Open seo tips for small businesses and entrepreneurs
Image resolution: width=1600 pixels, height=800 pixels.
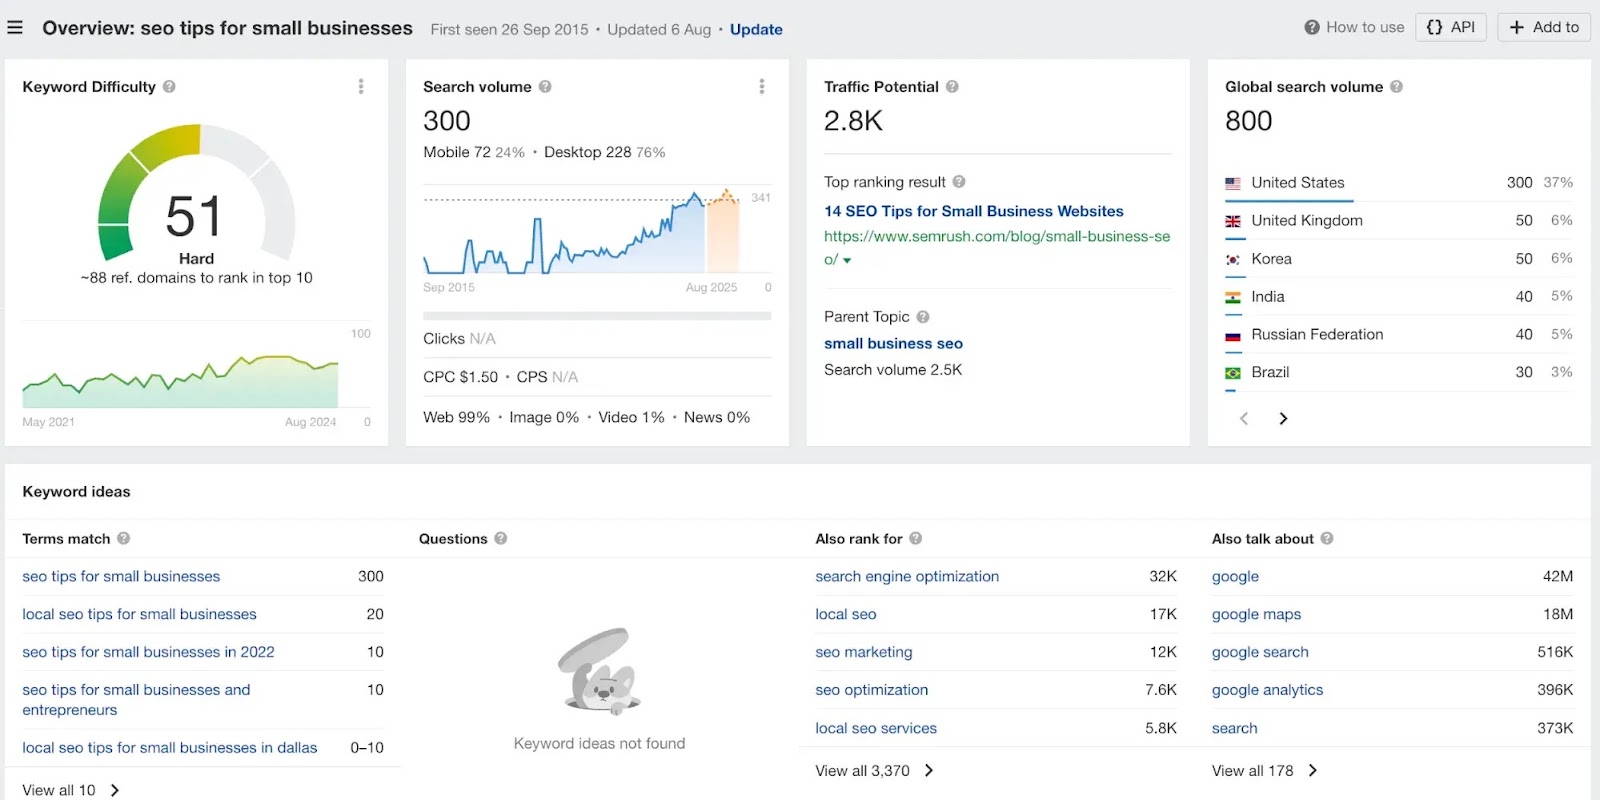(x=136, y=700)
